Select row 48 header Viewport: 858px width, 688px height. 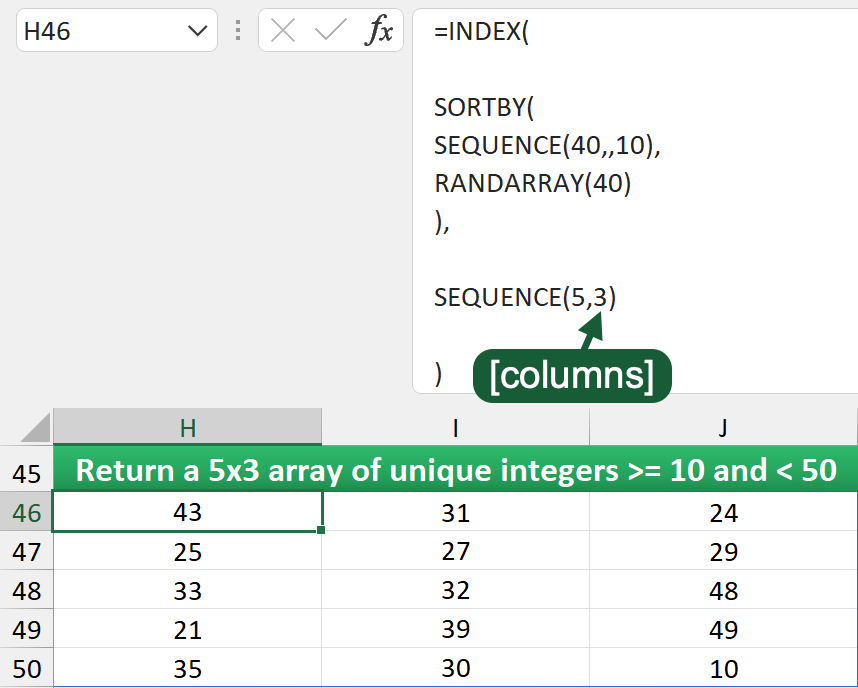(26, 590)
